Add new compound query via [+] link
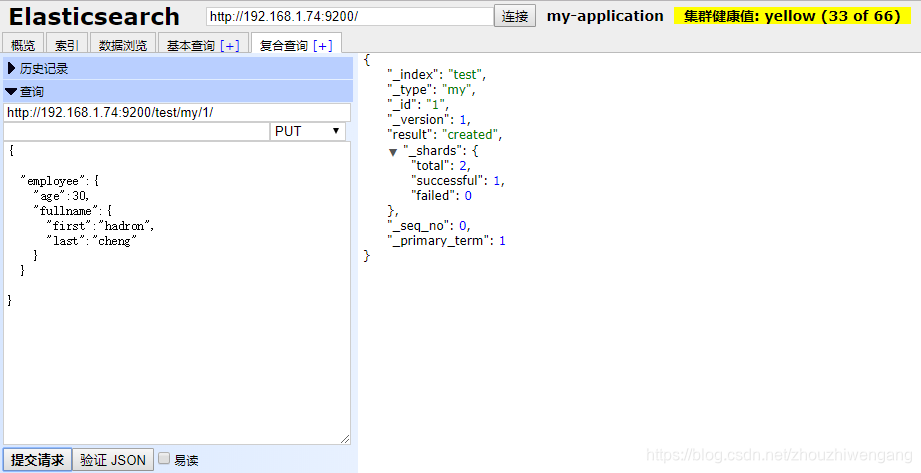Viewport: 921px width, 473px height. click(322, 45)
